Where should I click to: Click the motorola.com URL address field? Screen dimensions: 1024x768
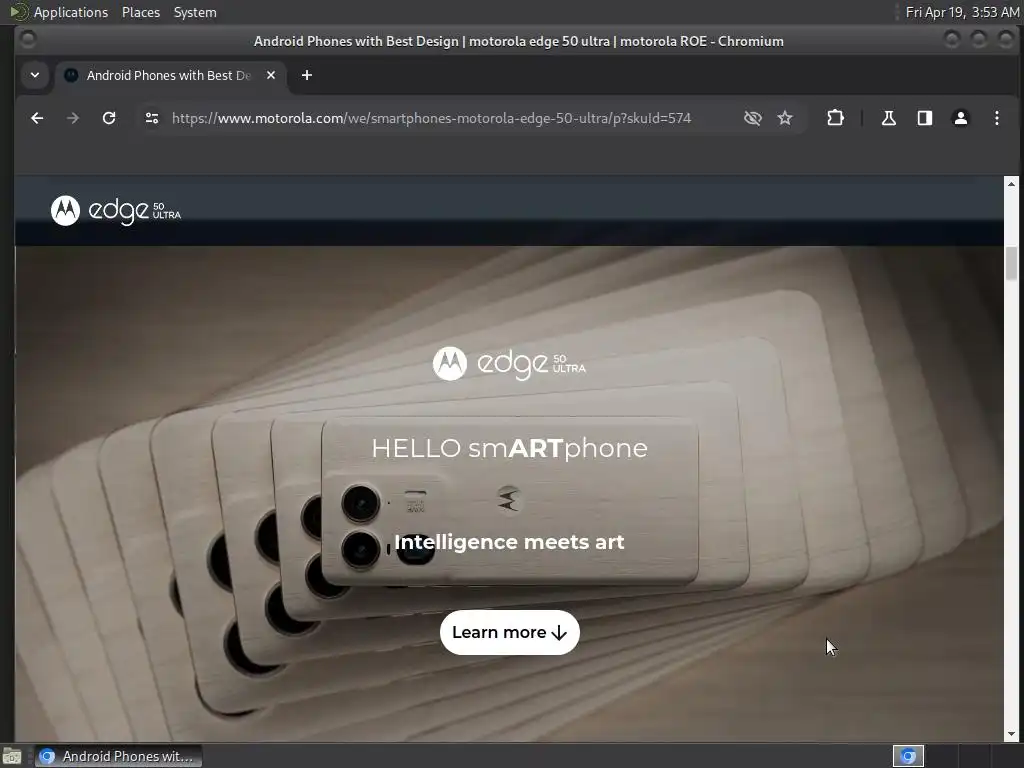pos(431,118)
